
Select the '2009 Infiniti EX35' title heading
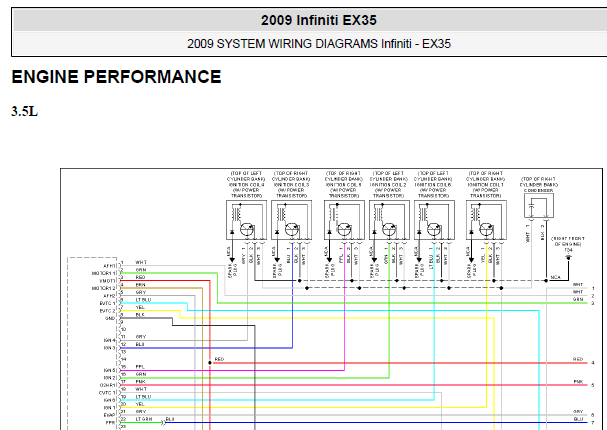tap(319, 20)
